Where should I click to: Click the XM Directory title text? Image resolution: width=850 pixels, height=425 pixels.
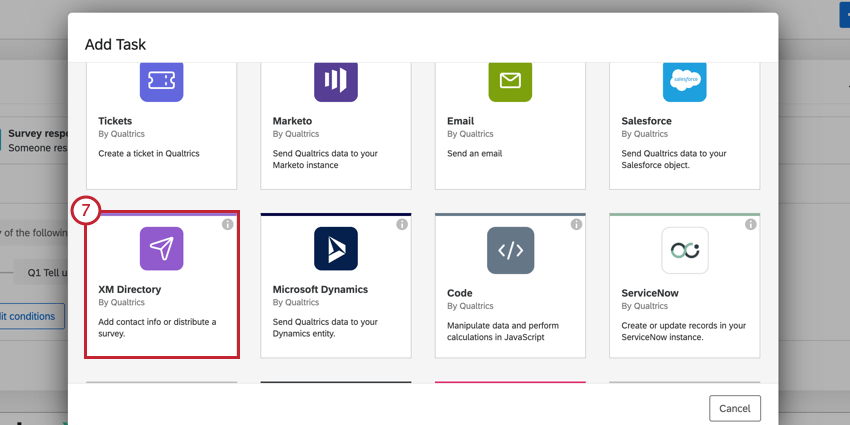coord(130,289)
